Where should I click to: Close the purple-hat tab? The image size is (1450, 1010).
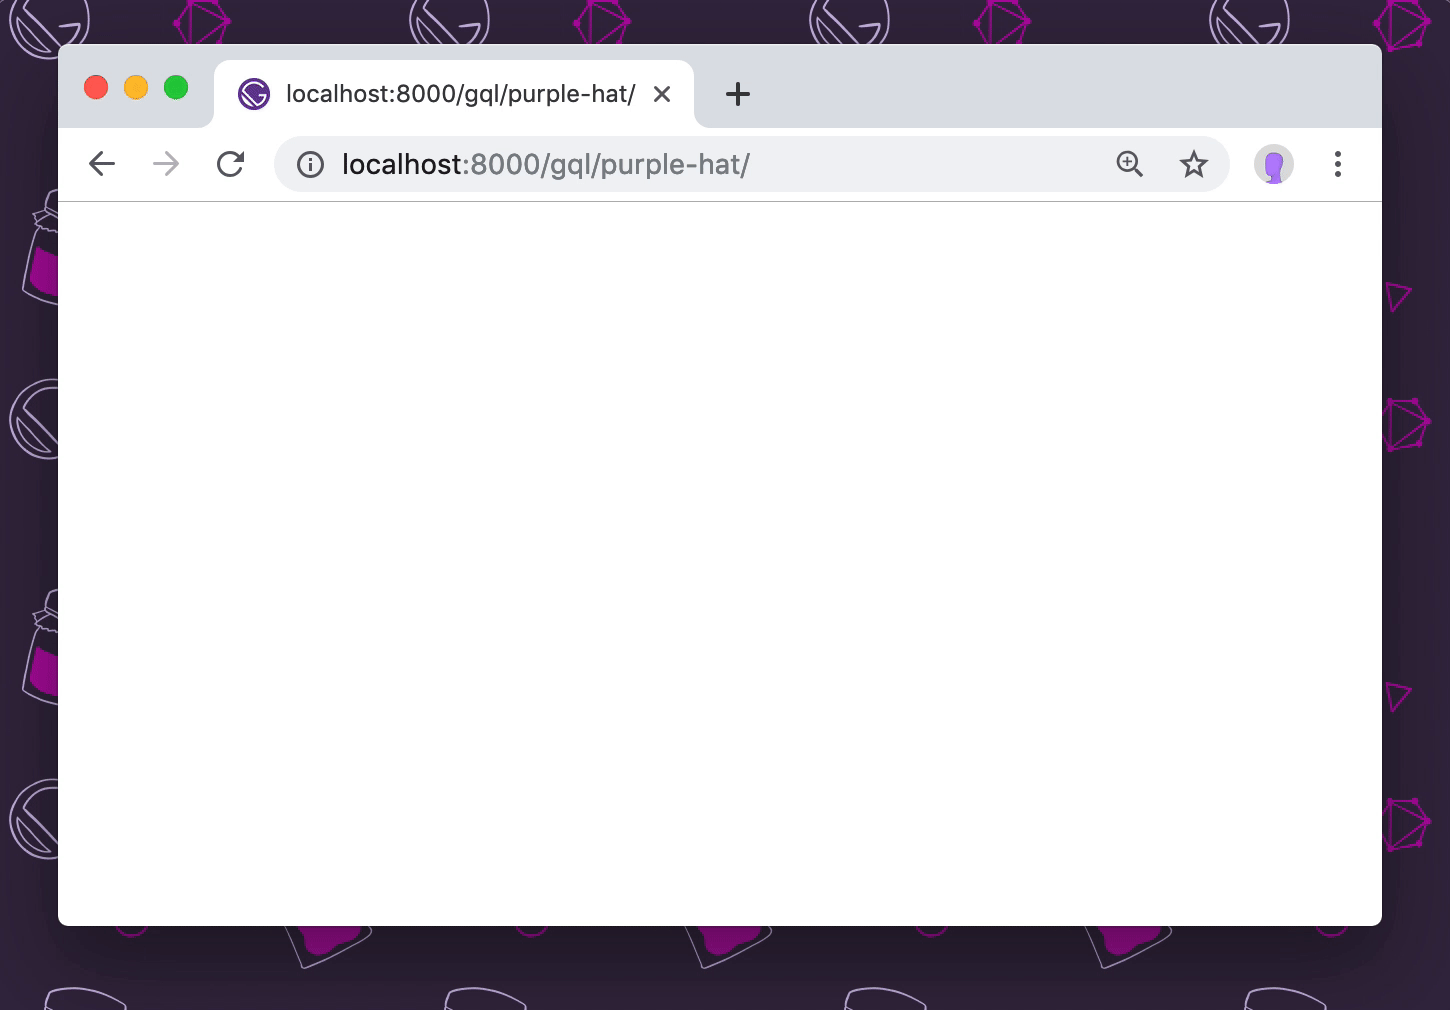(x=661, y=93)
